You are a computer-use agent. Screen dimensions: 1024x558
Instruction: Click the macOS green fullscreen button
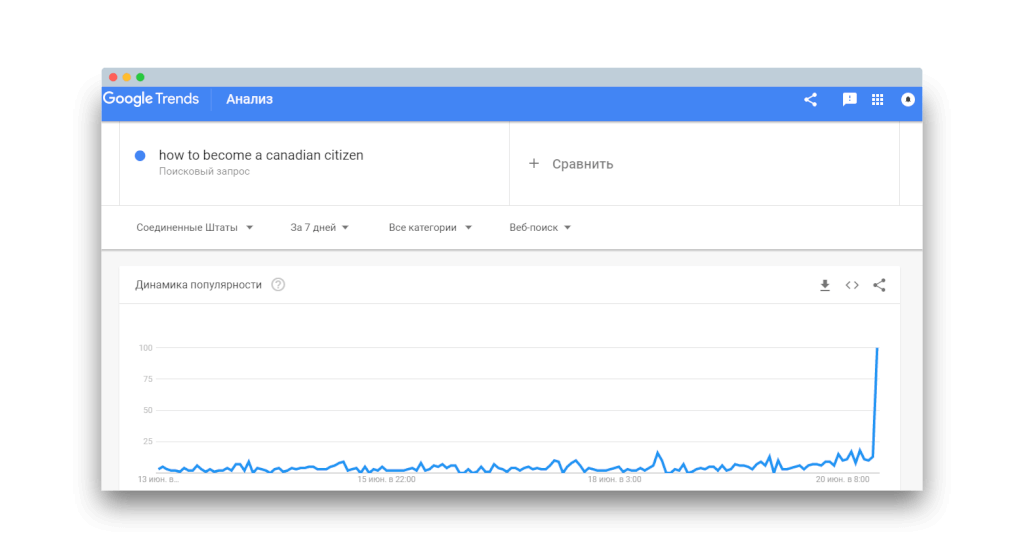tap(141, 77)
